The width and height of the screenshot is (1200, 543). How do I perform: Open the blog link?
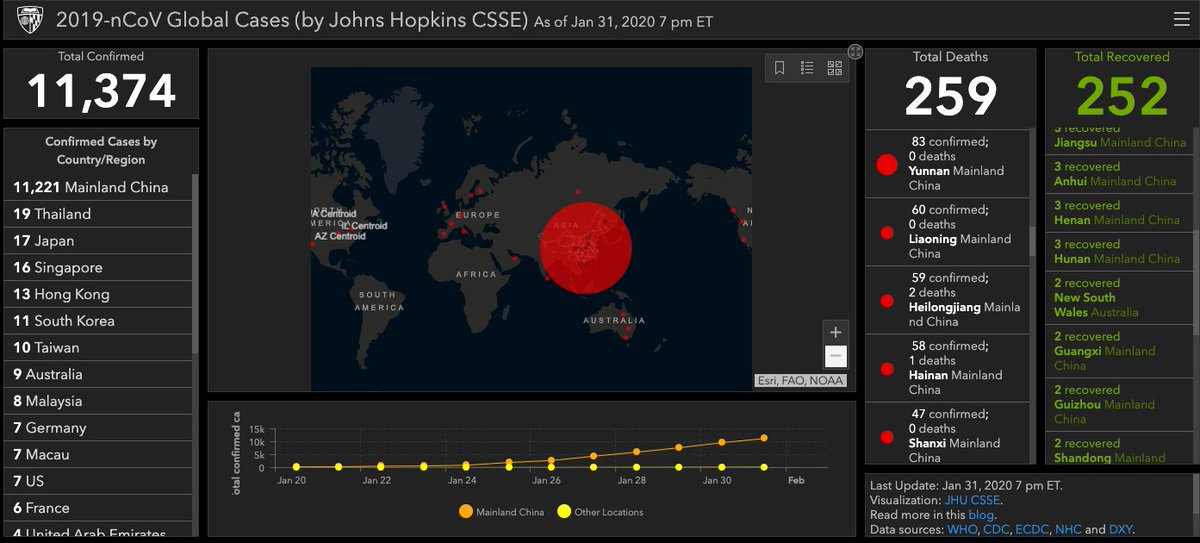[x=982, y=515]
